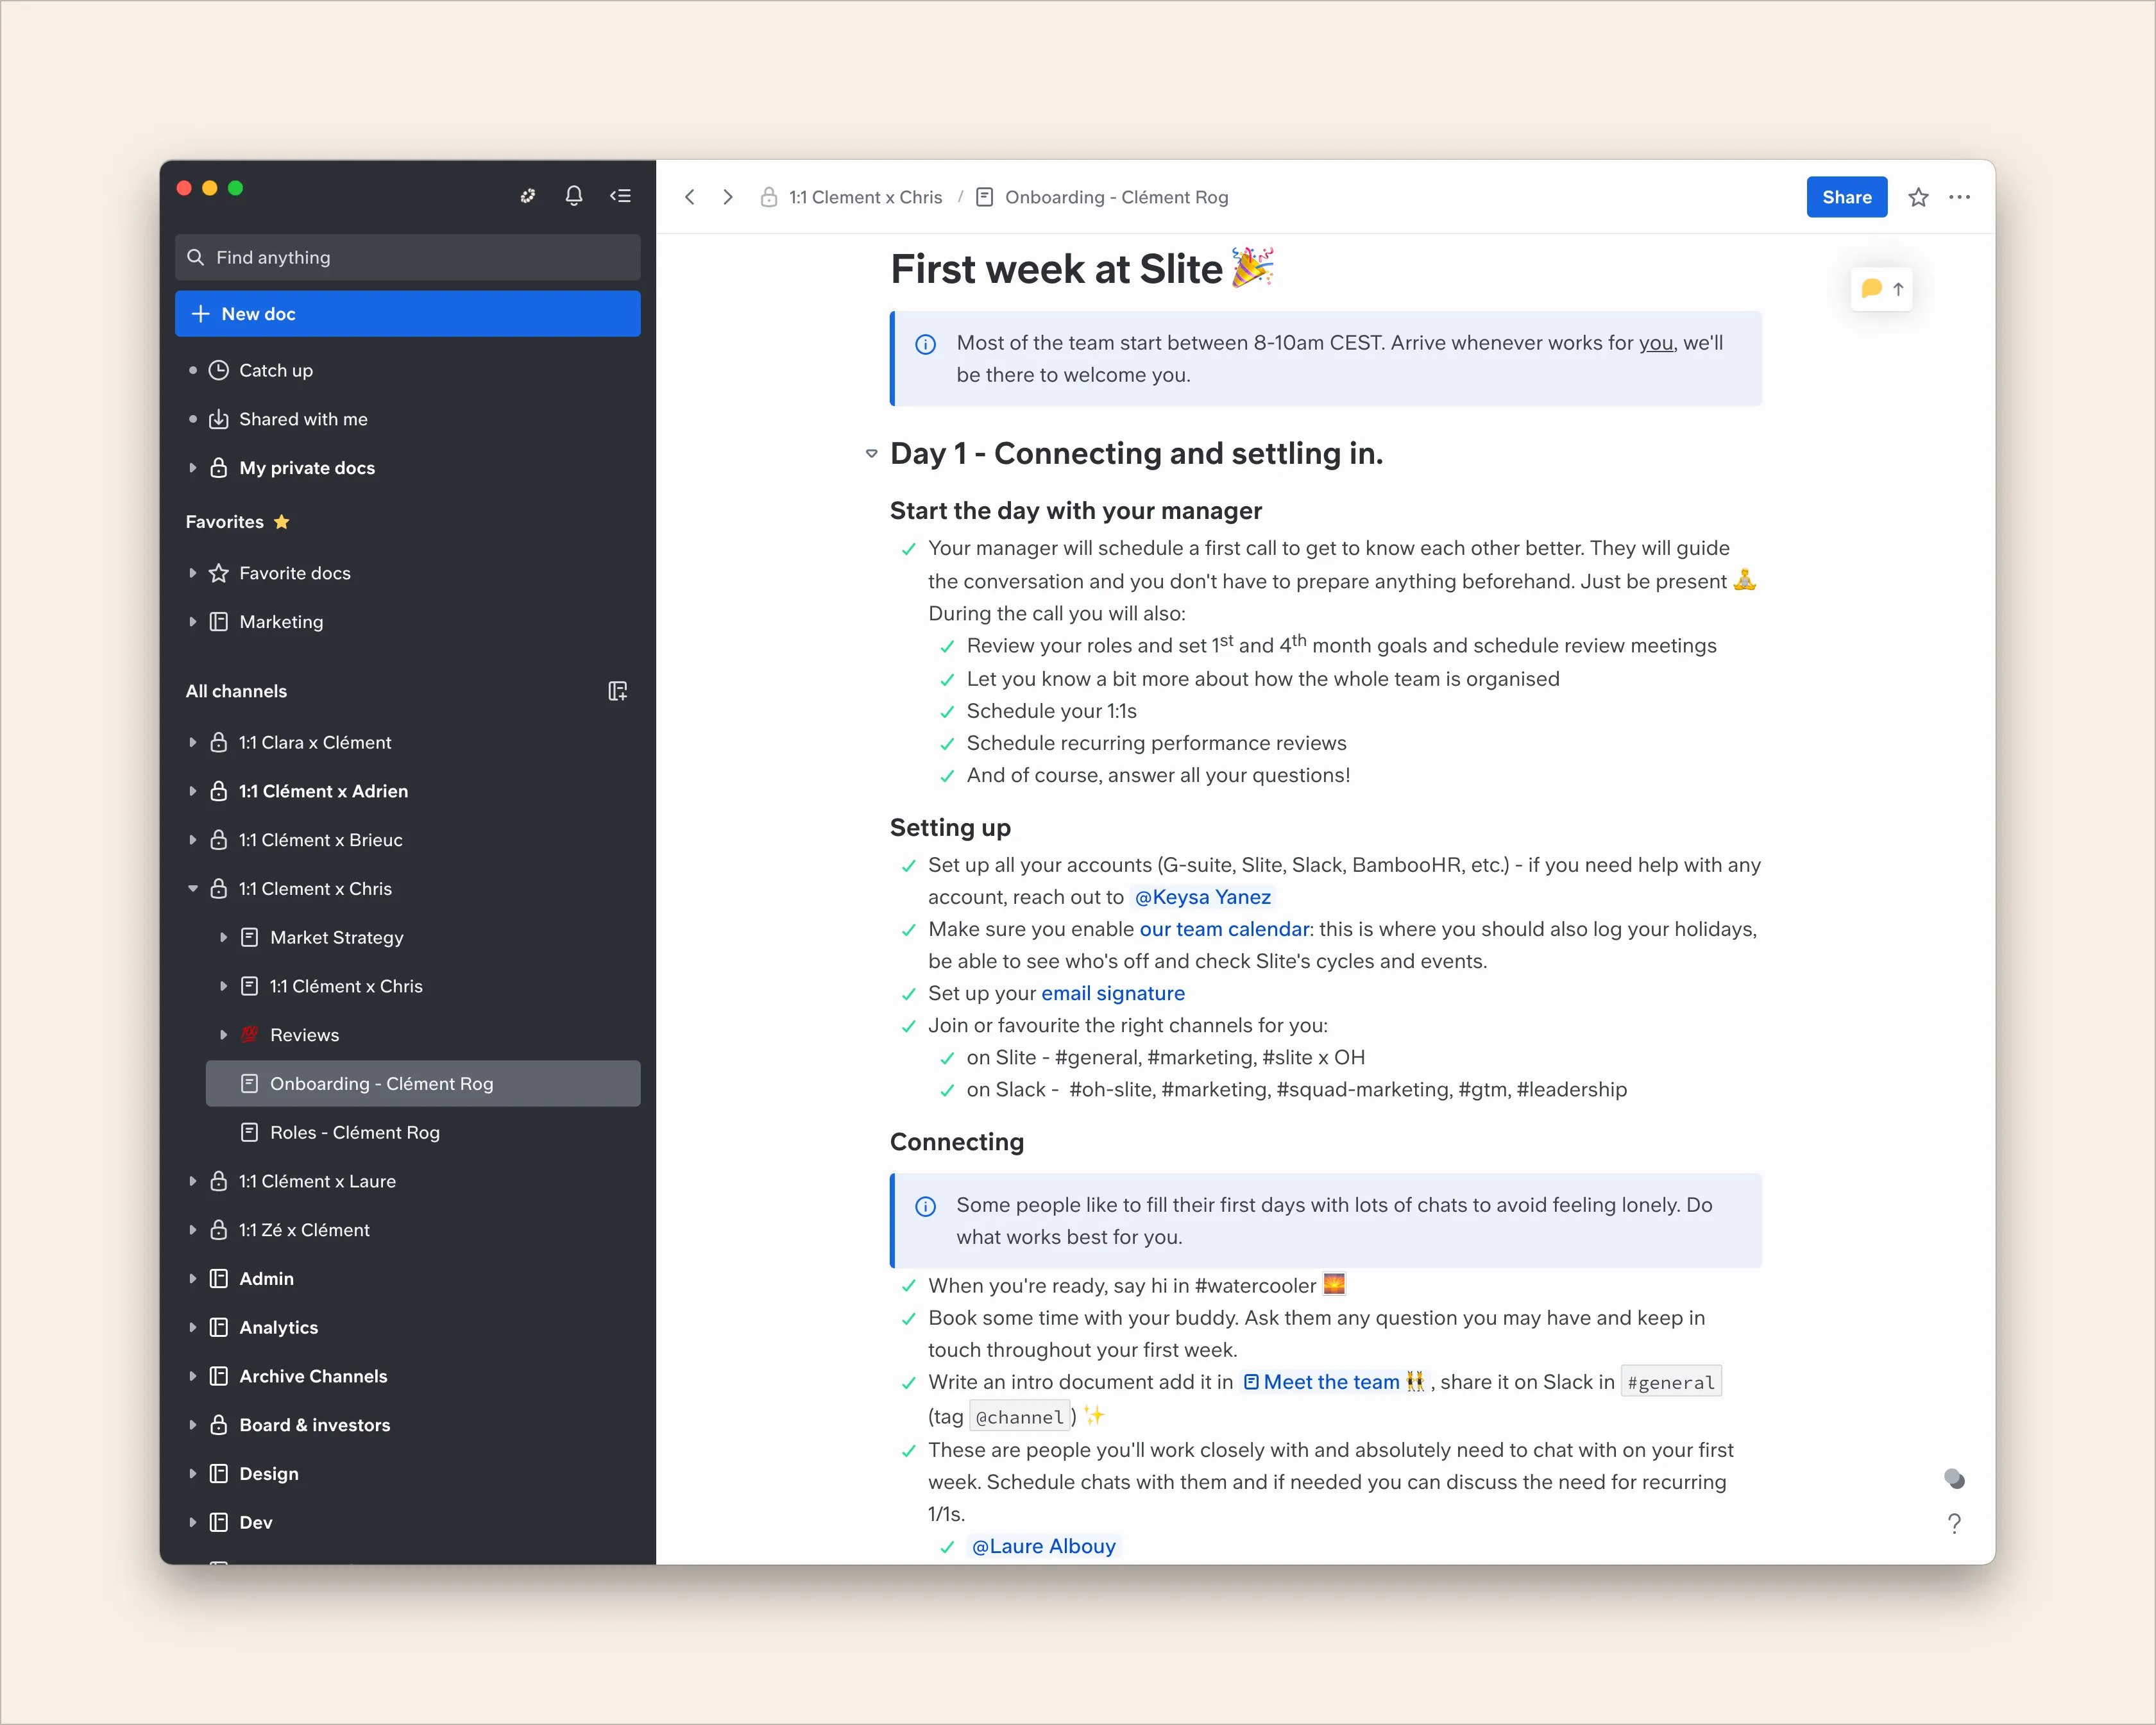Viewport: 2156px width, 1725px height.
Task: Collapse the Day 1 heading section
Action: [872, 454]
